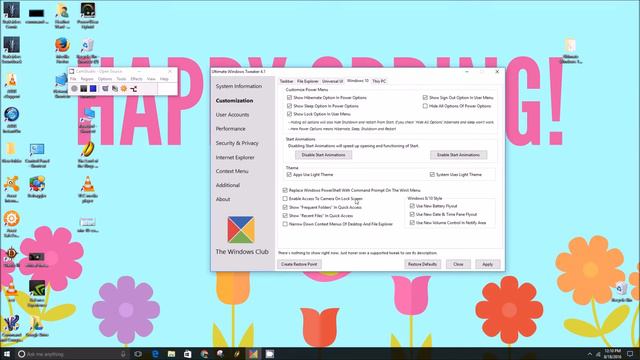Image resolution: width=640 pixels, height=360 pixels.
Task: Select the Recycle Bin icon at right edge
Action: pos(622,291)
